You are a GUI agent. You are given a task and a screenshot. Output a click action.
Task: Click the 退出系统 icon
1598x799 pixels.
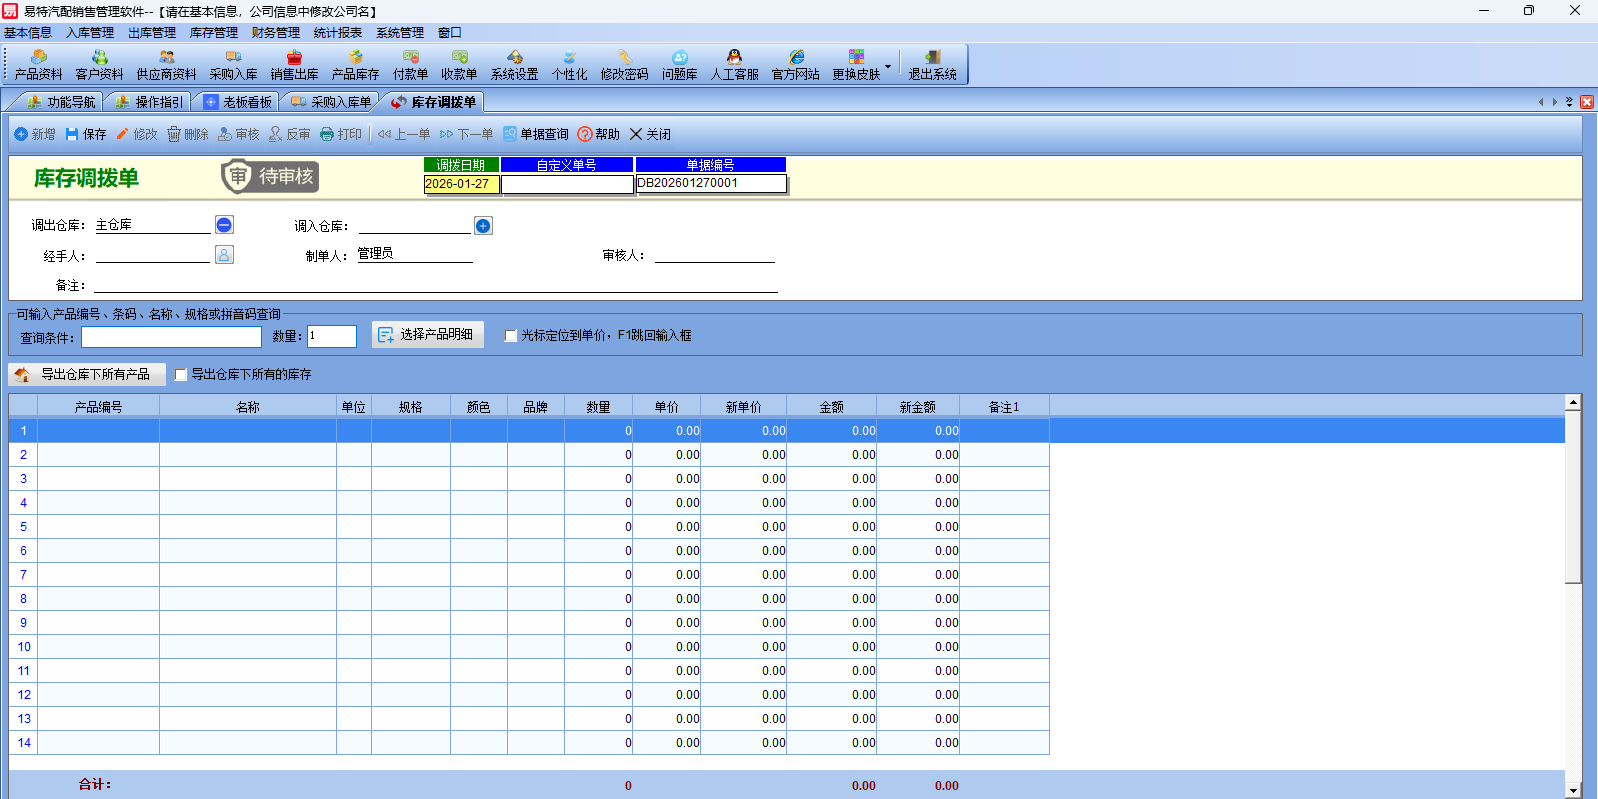[x=932, y=65]
